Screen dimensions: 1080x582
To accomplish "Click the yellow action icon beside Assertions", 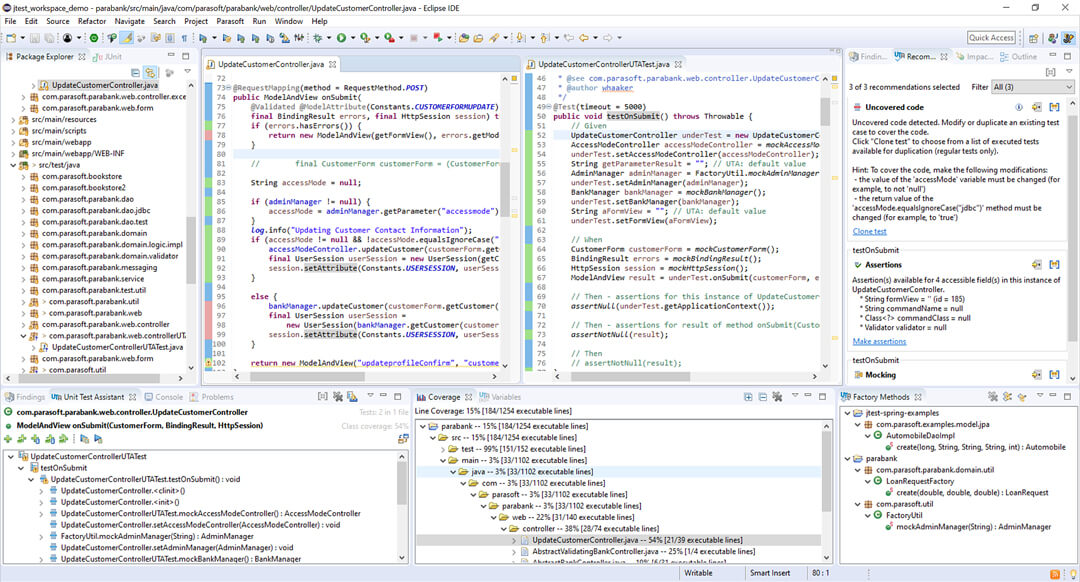I will coord(1037,264).
